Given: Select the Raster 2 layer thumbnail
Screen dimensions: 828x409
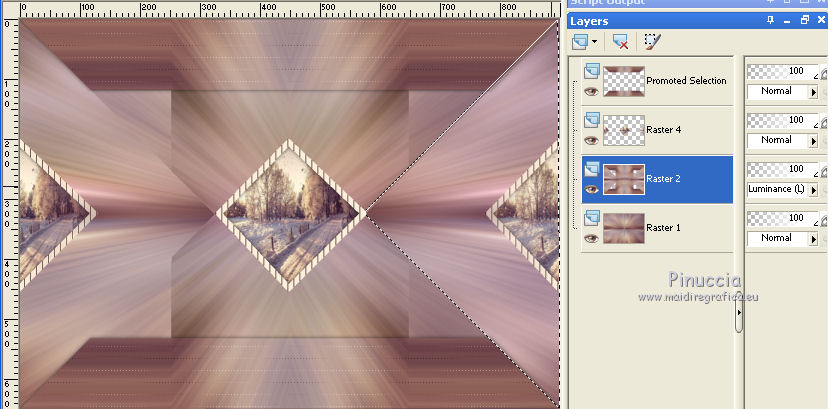Looking at the screenshot, I should coord(624,179).
